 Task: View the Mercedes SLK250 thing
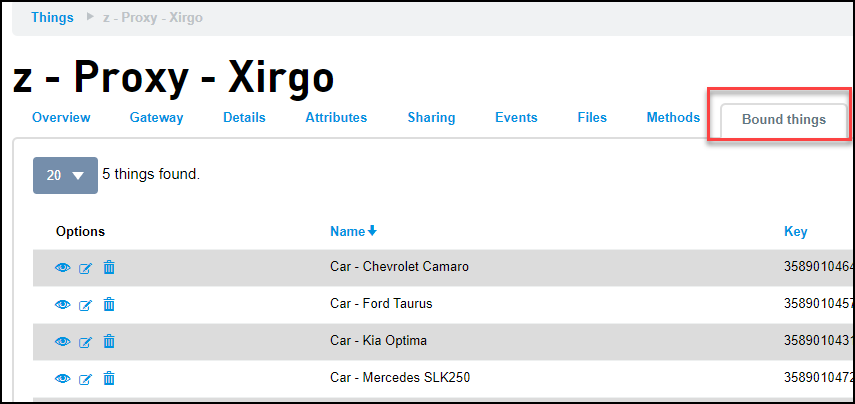tap(63, 378)
